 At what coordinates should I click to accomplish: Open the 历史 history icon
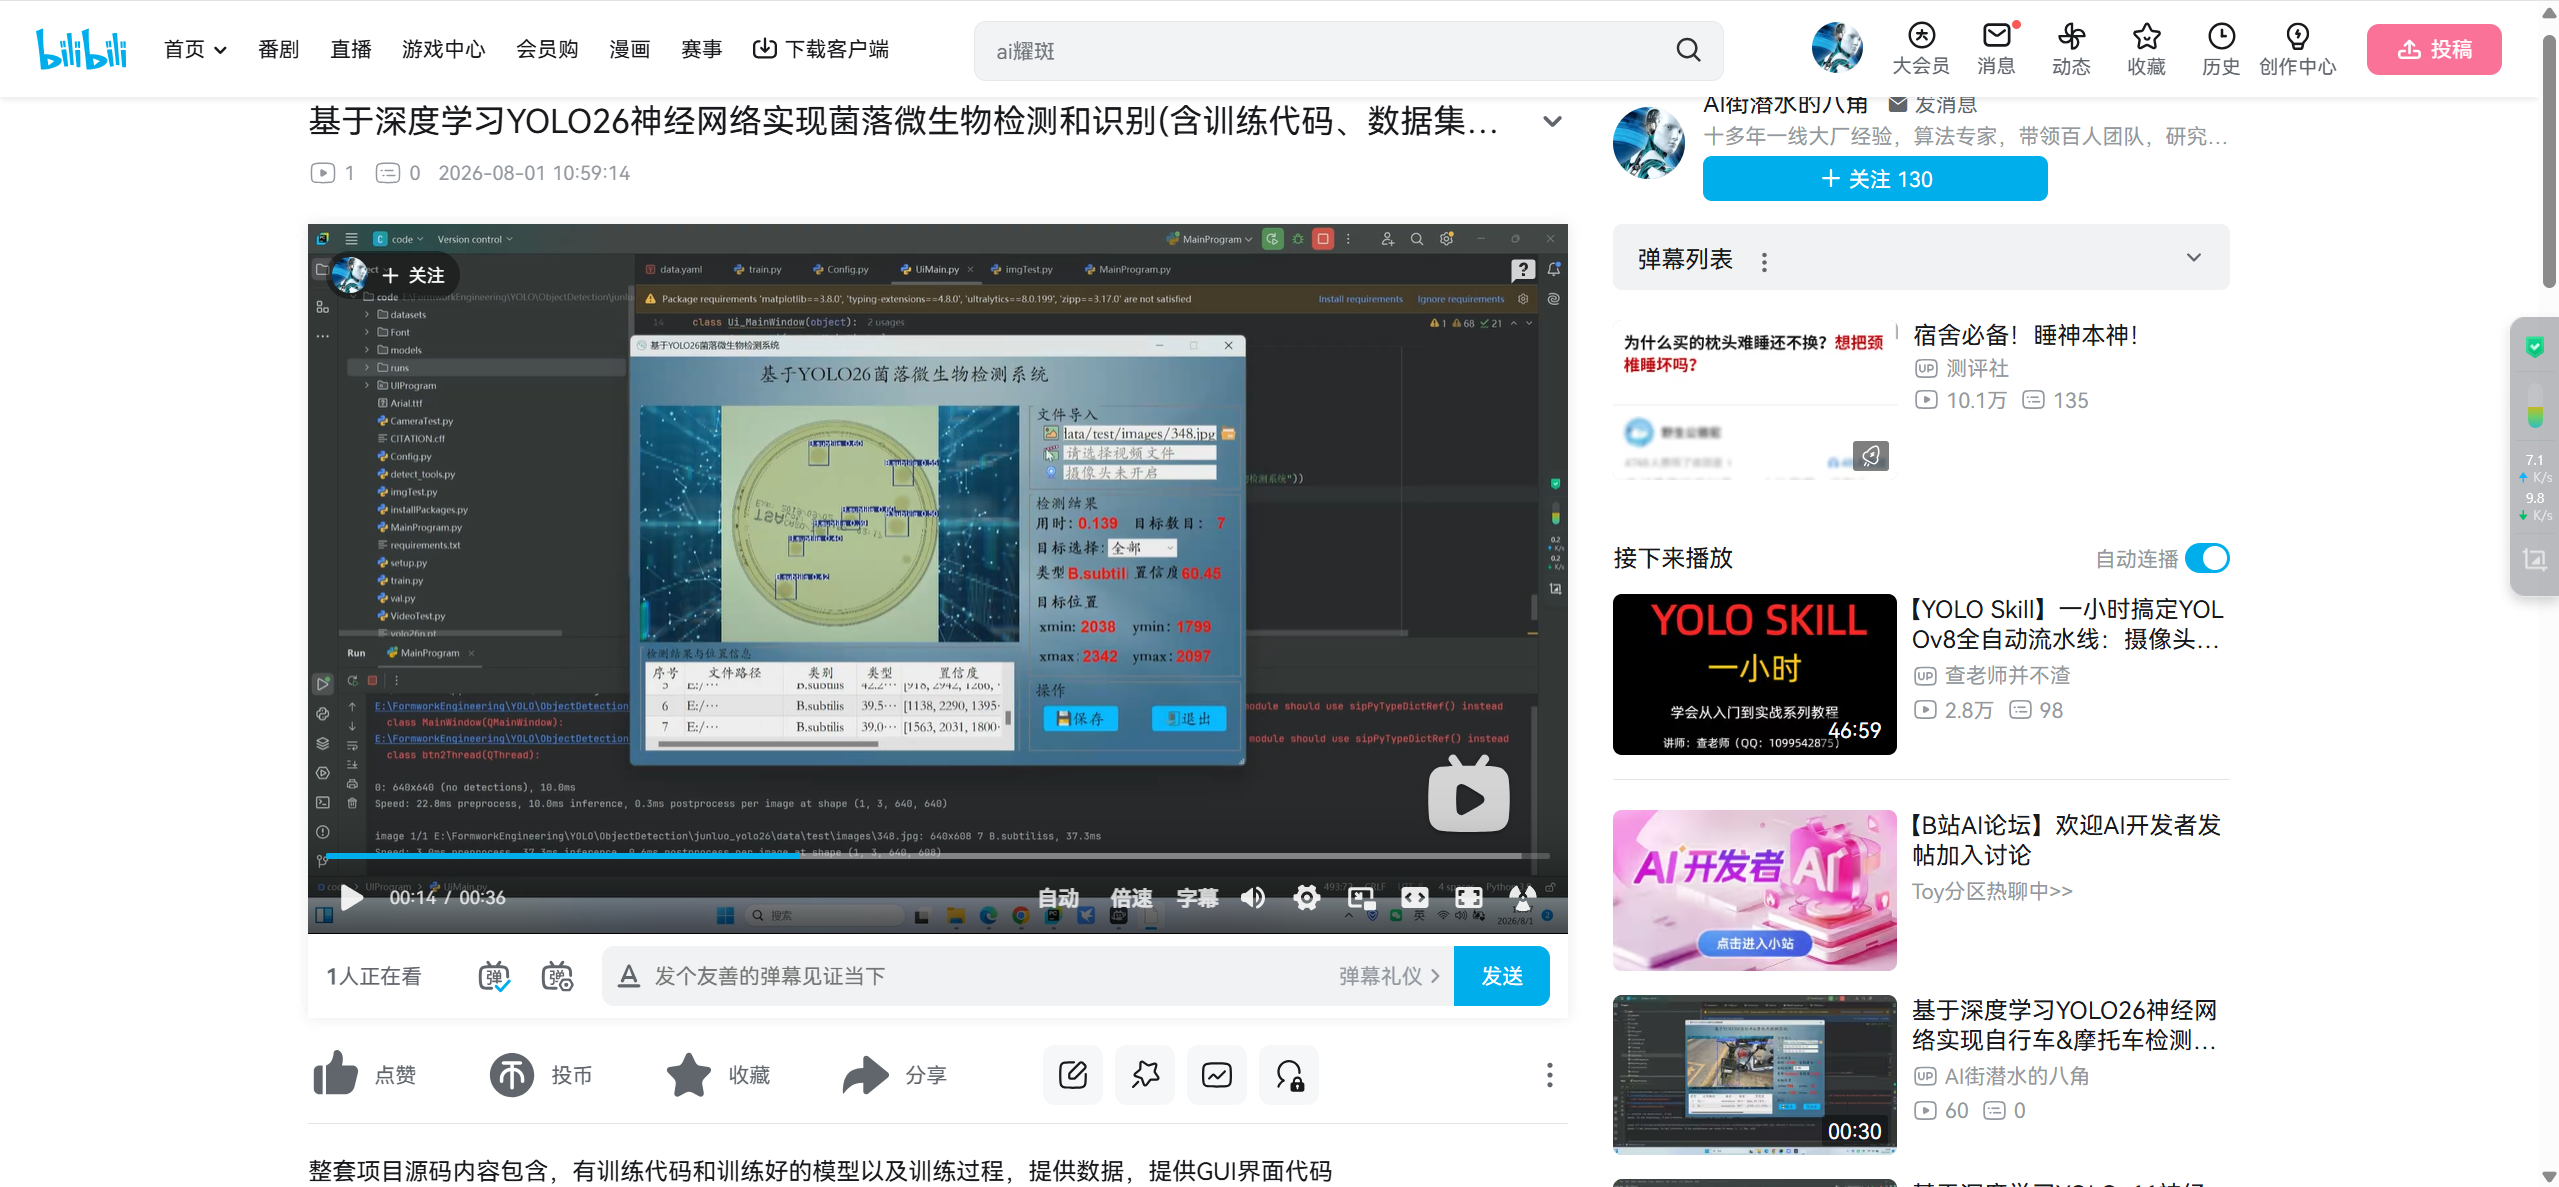pyautogui.click(x=2221, y=49)
